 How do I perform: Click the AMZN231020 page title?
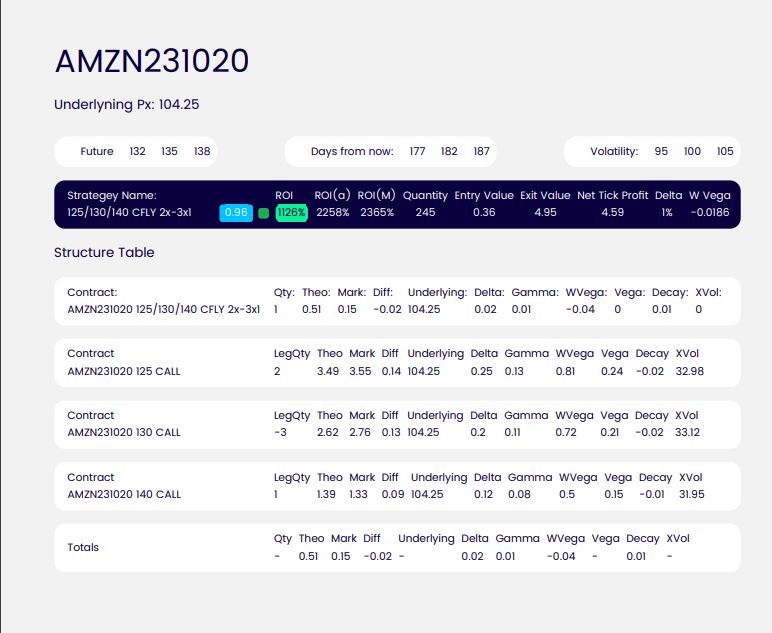click(151, 62)
